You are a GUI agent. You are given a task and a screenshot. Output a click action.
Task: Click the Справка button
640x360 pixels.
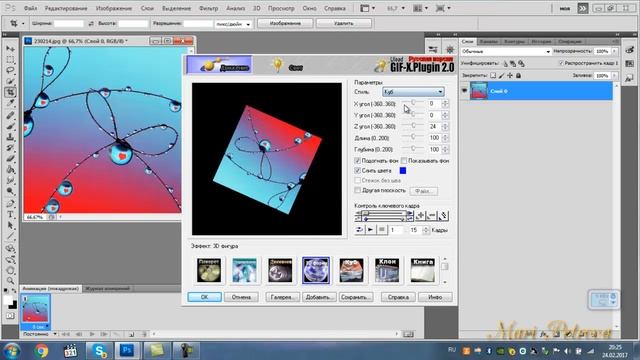[x=398, y=297]
